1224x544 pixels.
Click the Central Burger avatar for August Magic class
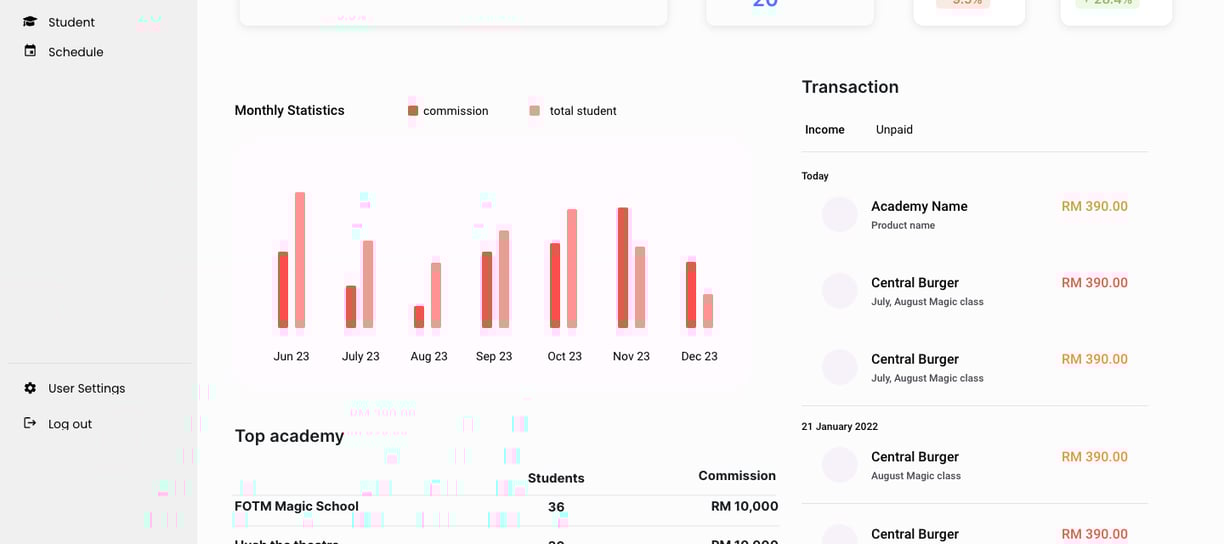tap(840, 464)
